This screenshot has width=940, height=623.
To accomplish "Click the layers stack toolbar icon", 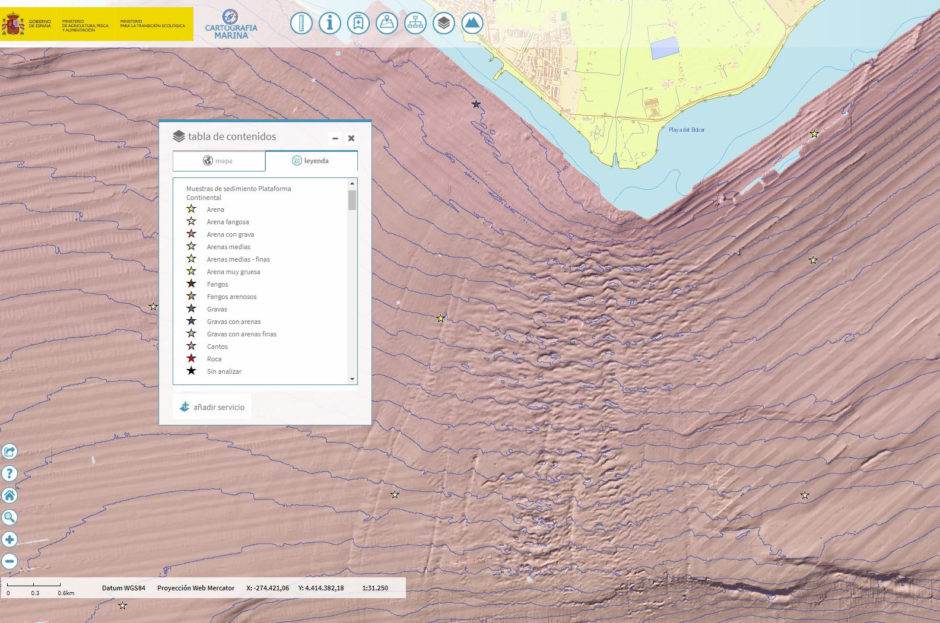I will (x=444, y=23).
